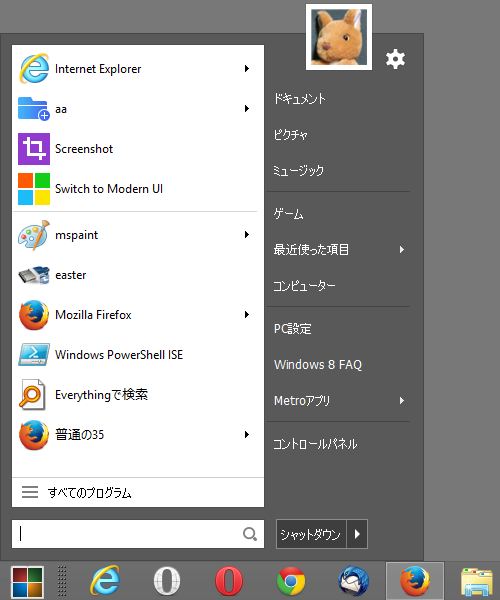Click the dotted taskbar toolbar grip handle
Image resolution: width=500 pixels, height=600 pixels.
point(62,581)
